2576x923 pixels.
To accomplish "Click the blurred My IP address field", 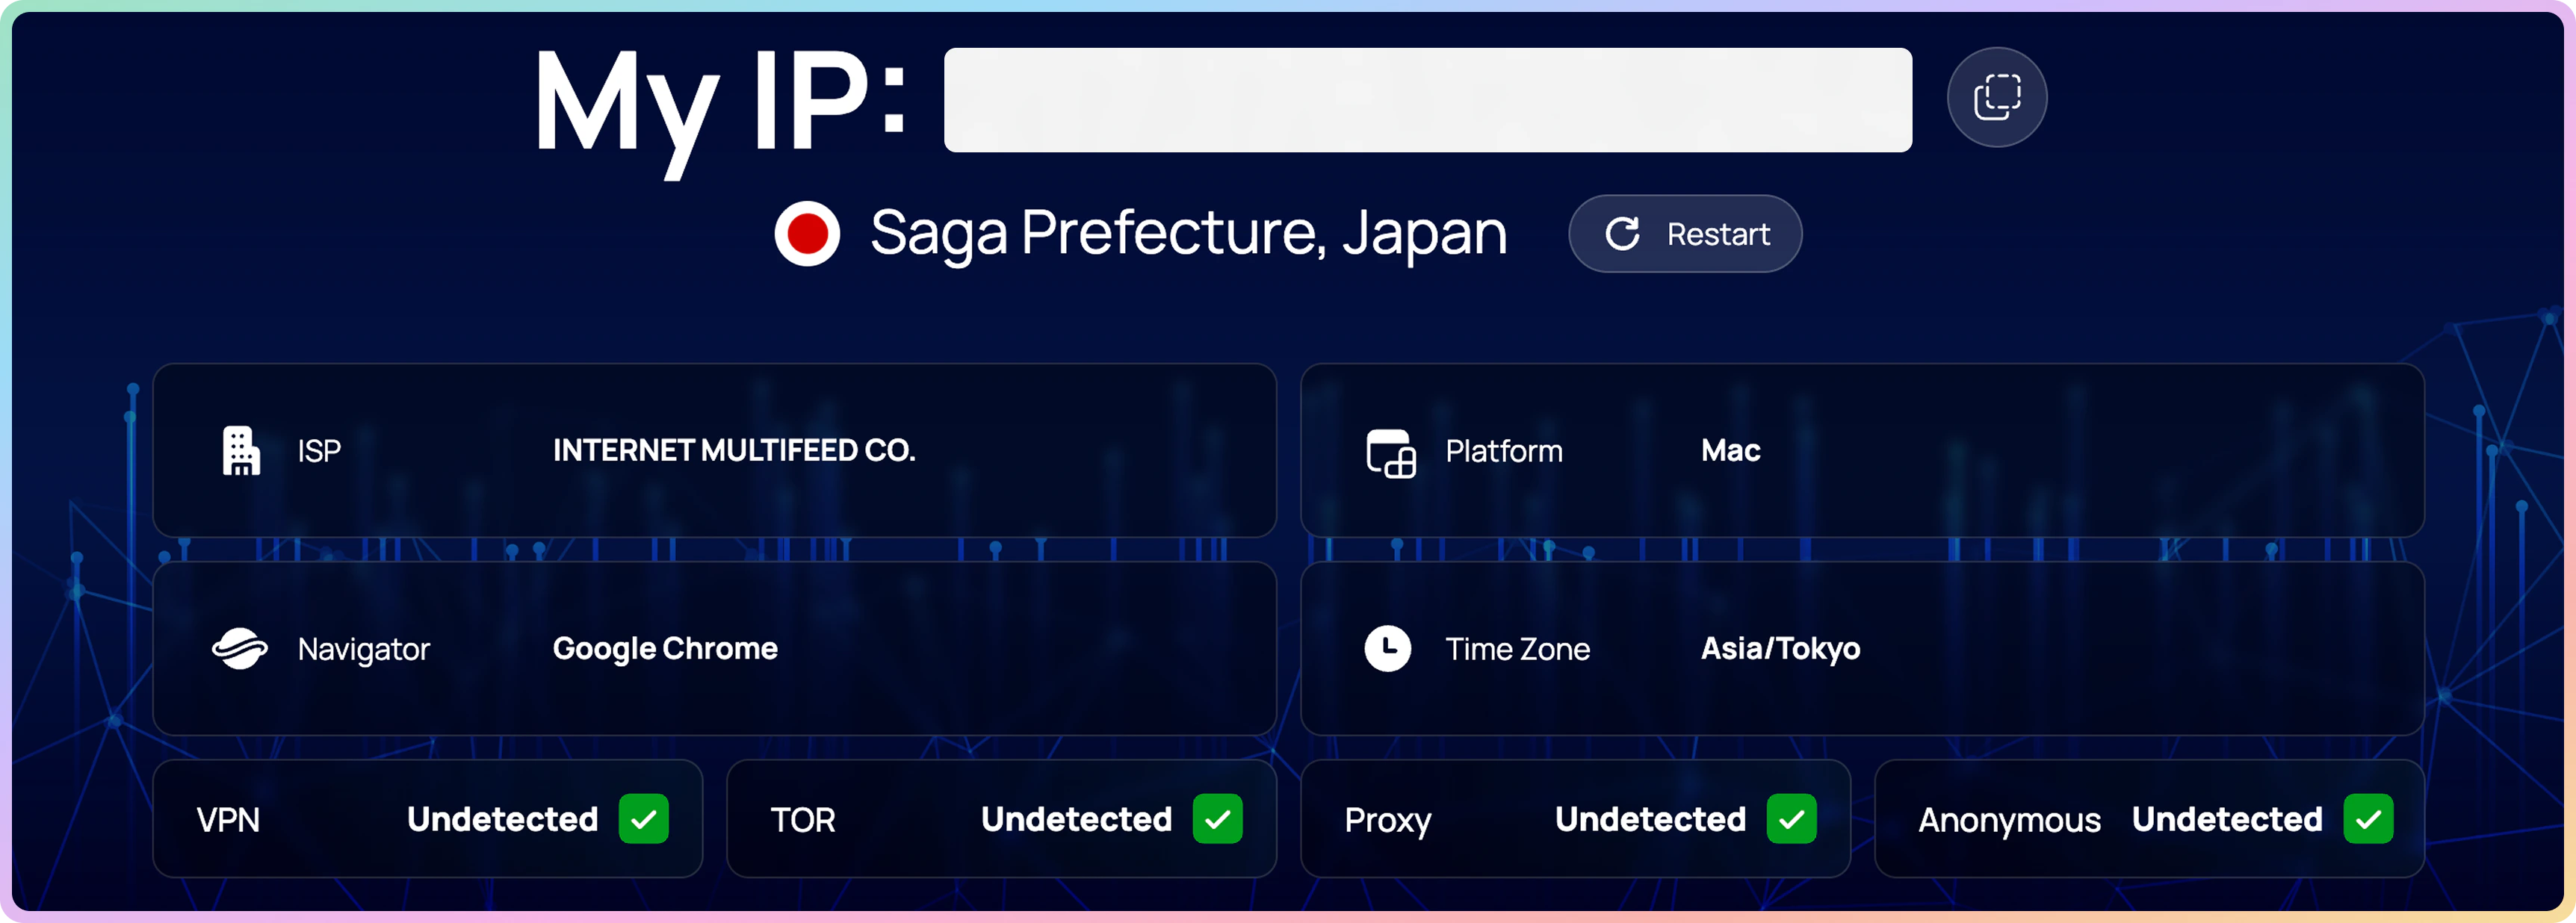I will [1427, 100].
